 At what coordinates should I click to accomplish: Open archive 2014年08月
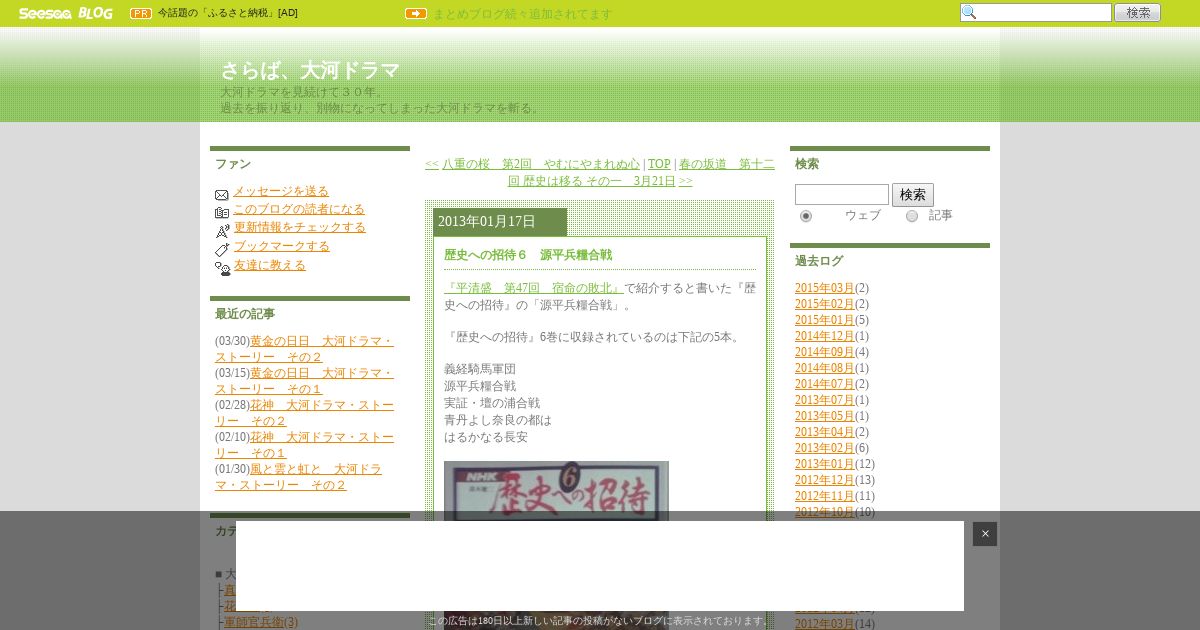825,368
